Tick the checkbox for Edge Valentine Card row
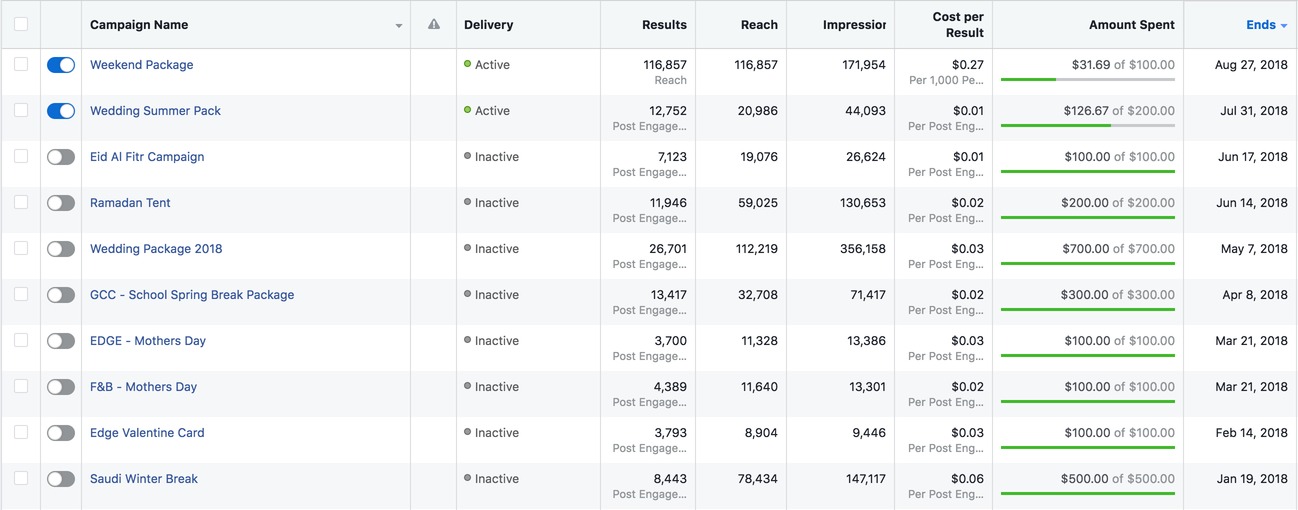This screenshot has height=510, width=1298. point(21,432)
